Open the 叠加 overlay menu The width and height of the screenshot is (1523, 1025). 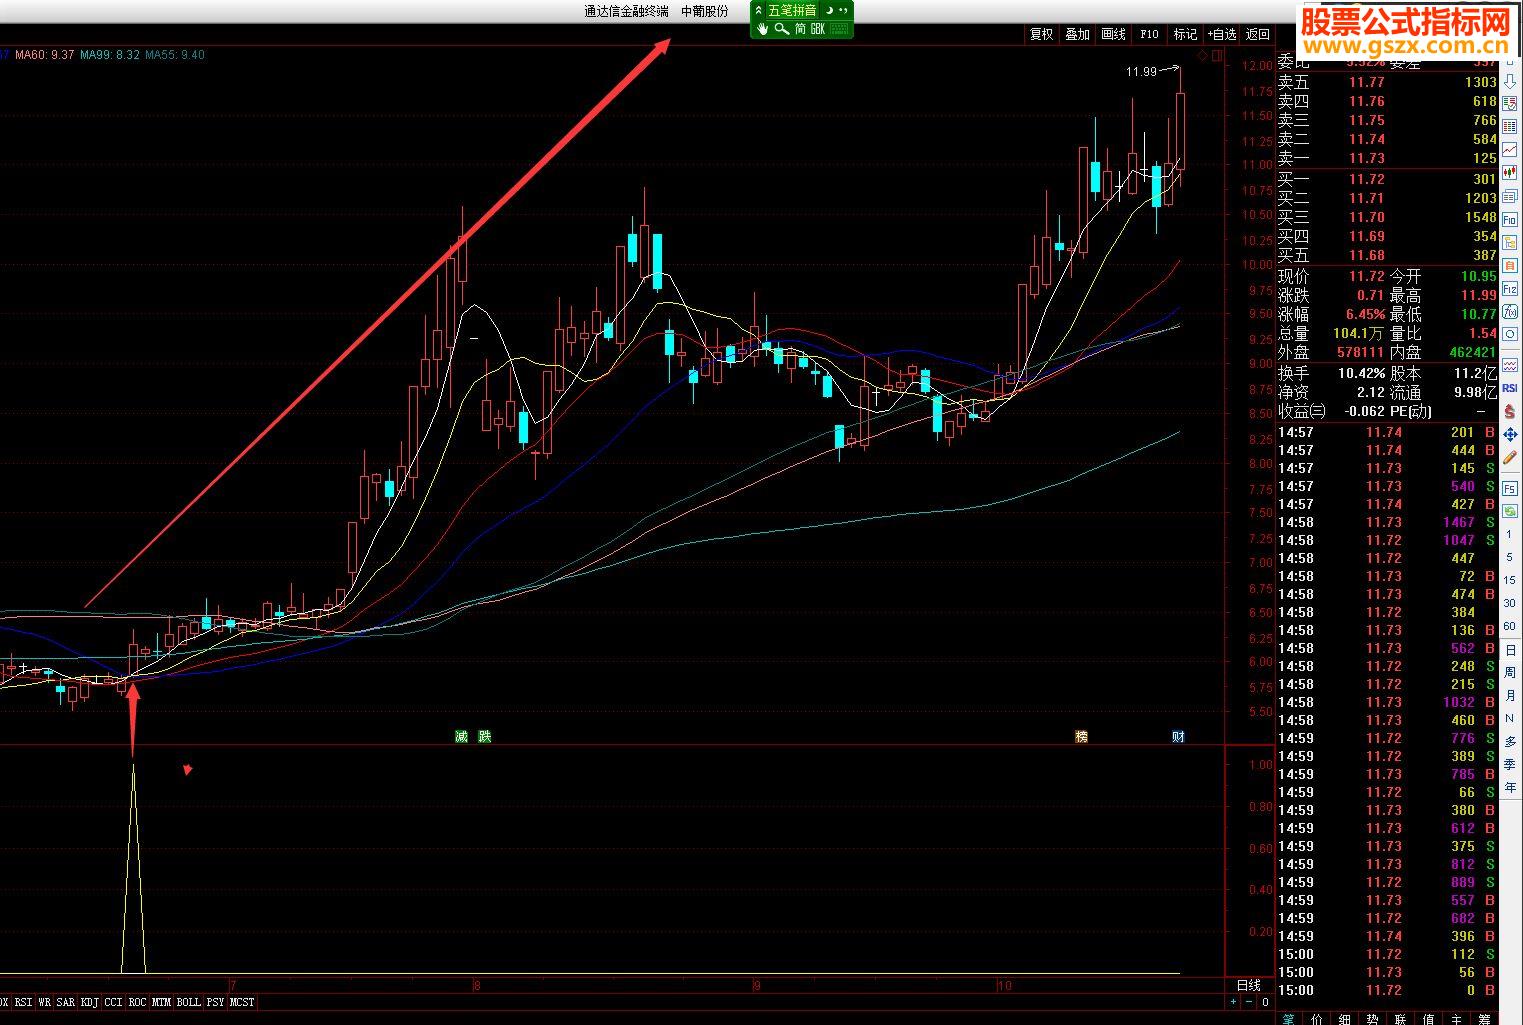[x=1077, y=34]
